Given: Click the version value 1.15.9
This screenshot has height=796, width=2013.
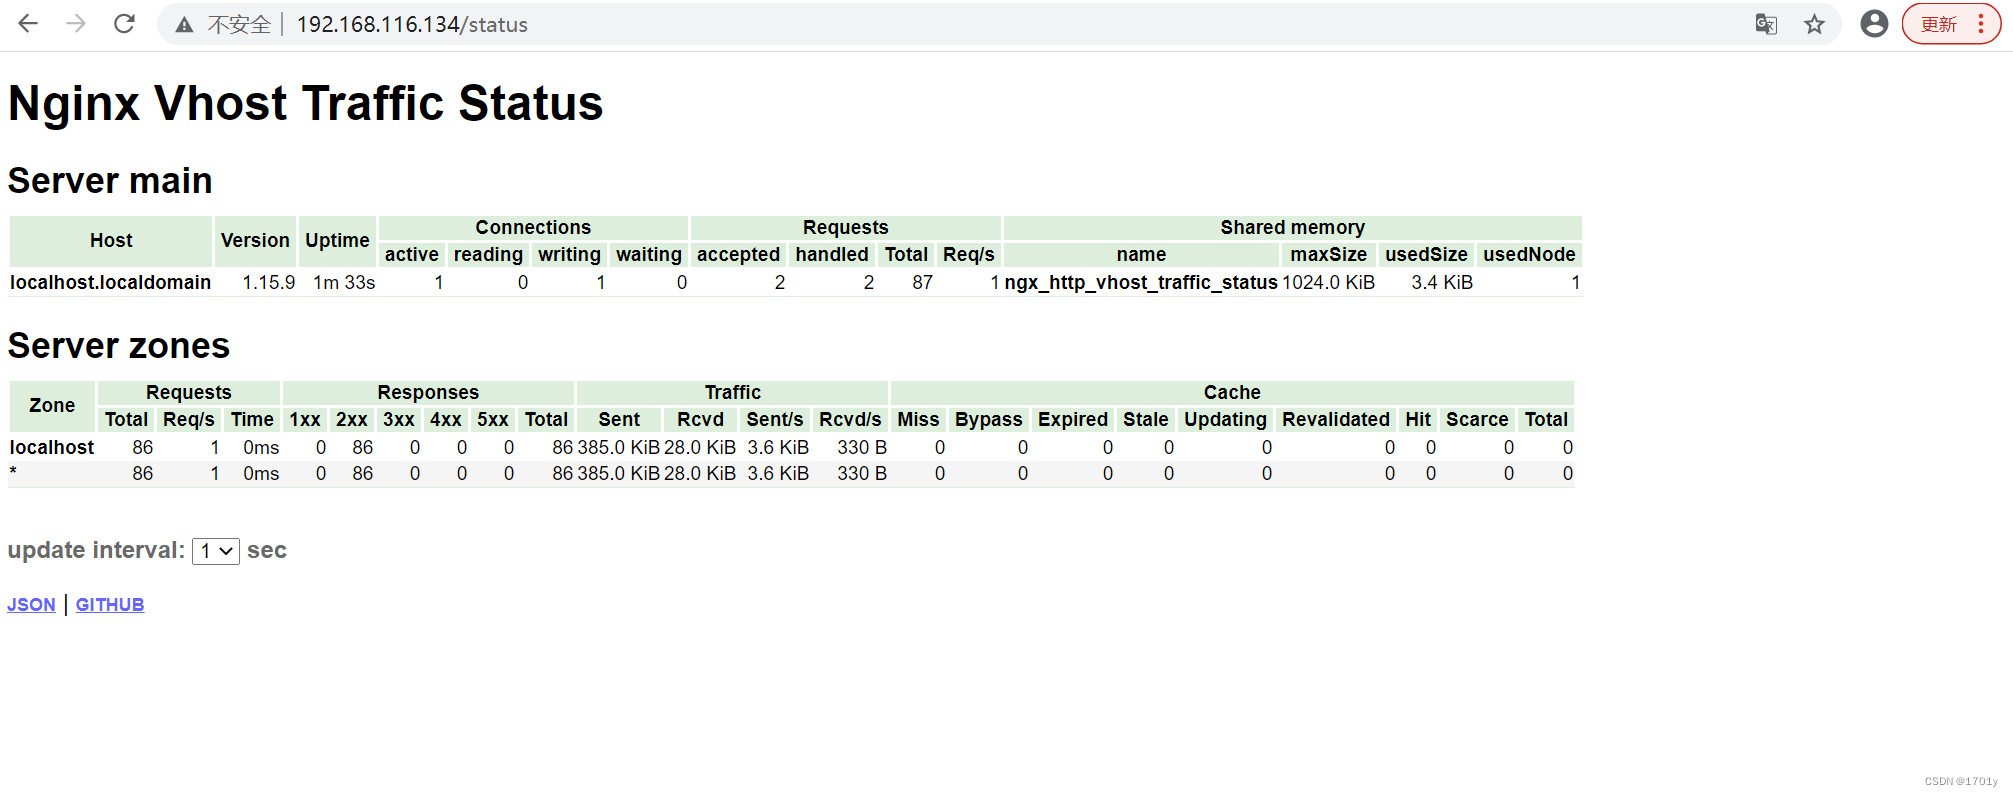Looking at the screenshot, I should coord(269,283).
